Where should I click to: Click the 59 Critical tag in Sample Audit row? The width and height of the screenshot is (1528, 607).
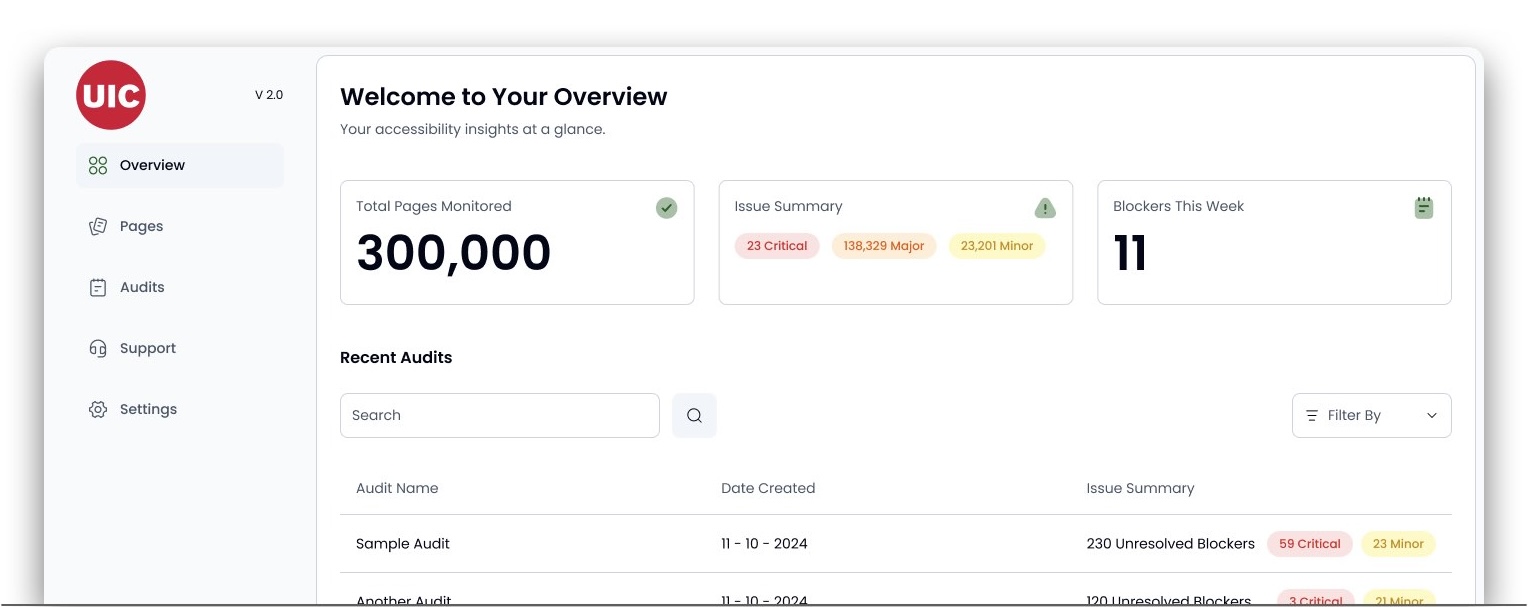click(x=1310, y=545)
